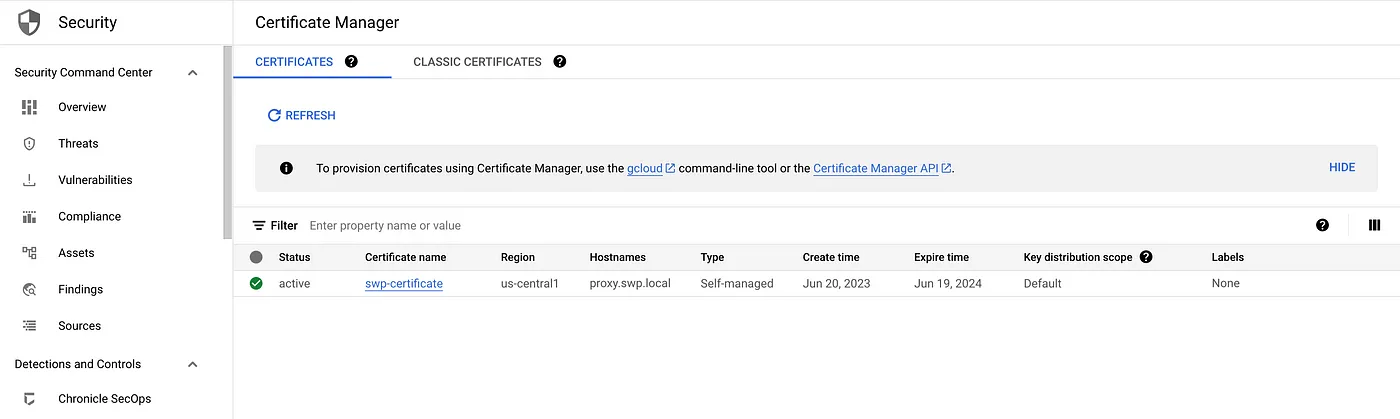The width and height of the screenshot is (1400, 419).
Task: Open Chronicle SecOps in the sidebar
Action: (x=105, y=399)
